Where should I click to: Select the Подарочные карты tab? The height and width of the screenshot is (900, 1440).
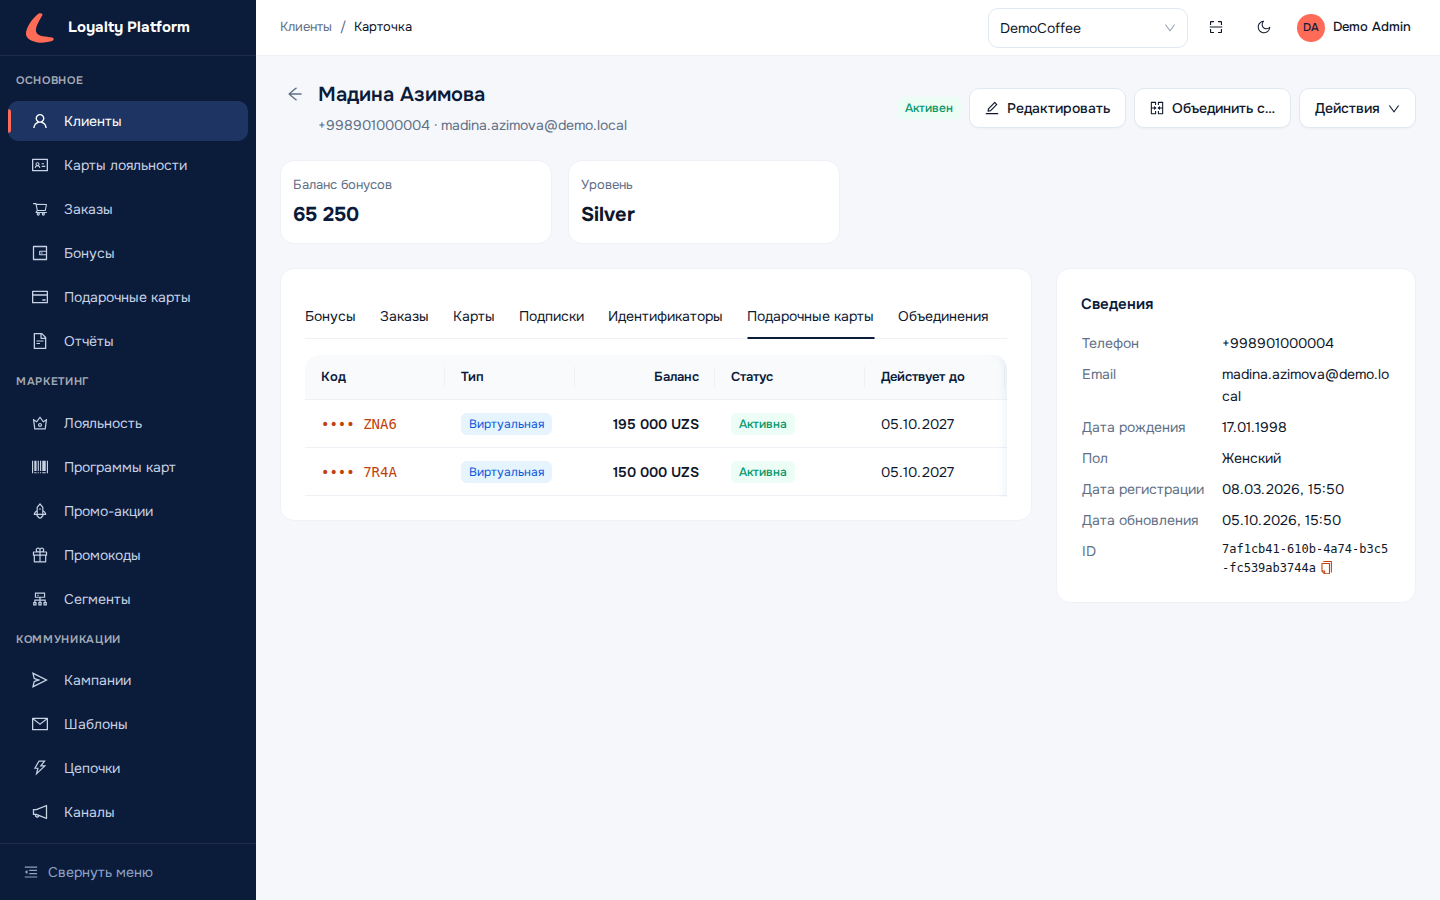click(810, 316)
